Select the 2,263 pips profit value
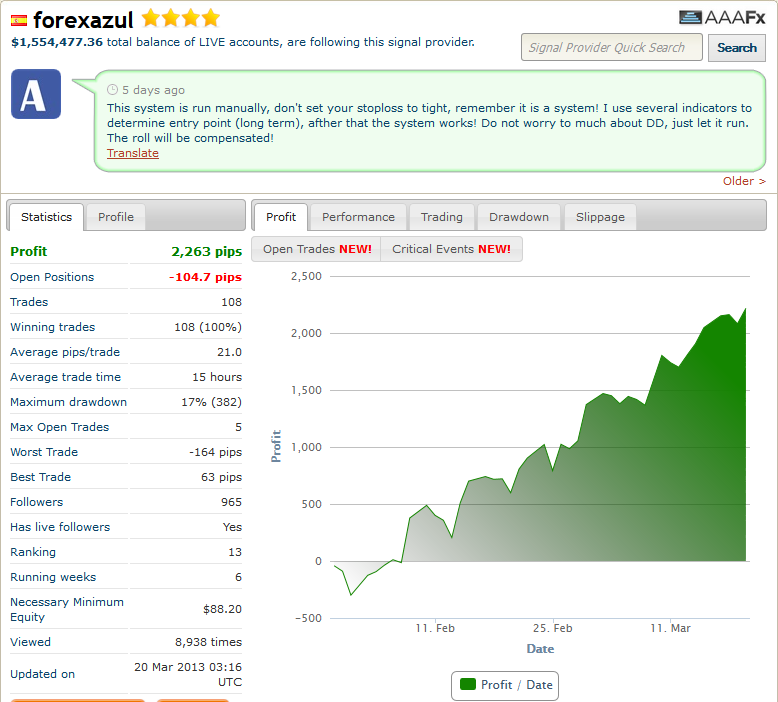 click(x=206, y=252)
